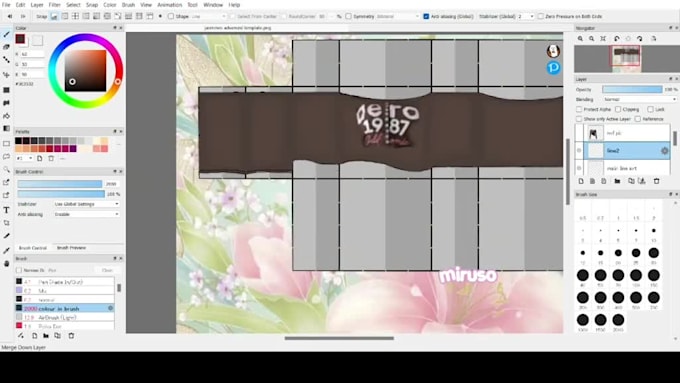The image size is (680, 383).
Task: Check the Reference checkbox
Action: click(x=638, y=119)
